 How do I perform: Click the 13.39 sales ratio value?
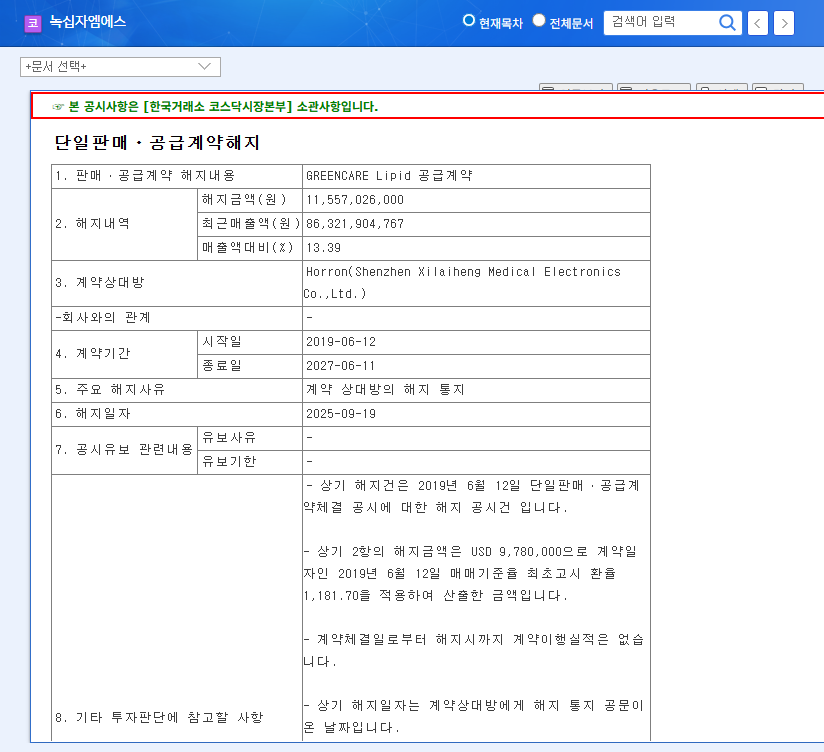point(324,248)
